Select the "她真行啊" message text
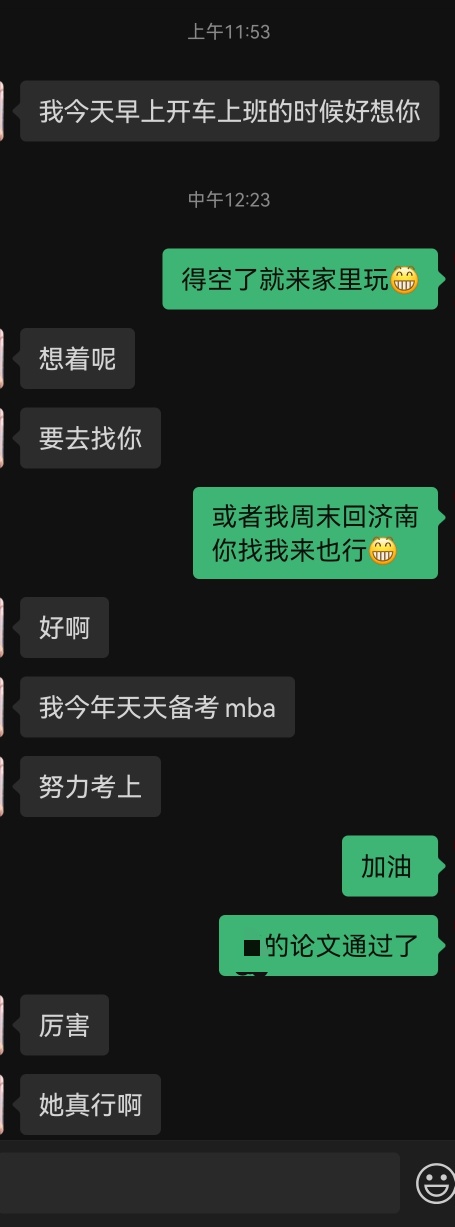 (x=90, y=1105)
